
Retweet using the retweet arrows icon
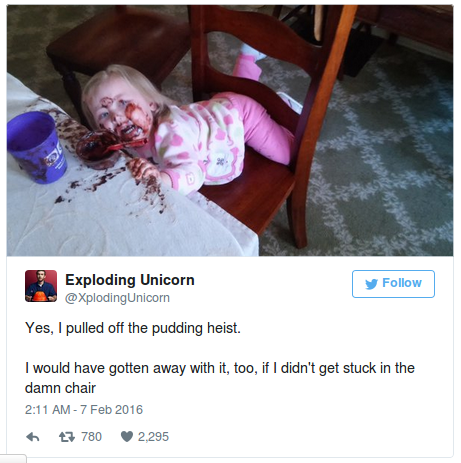coord(67,437)
